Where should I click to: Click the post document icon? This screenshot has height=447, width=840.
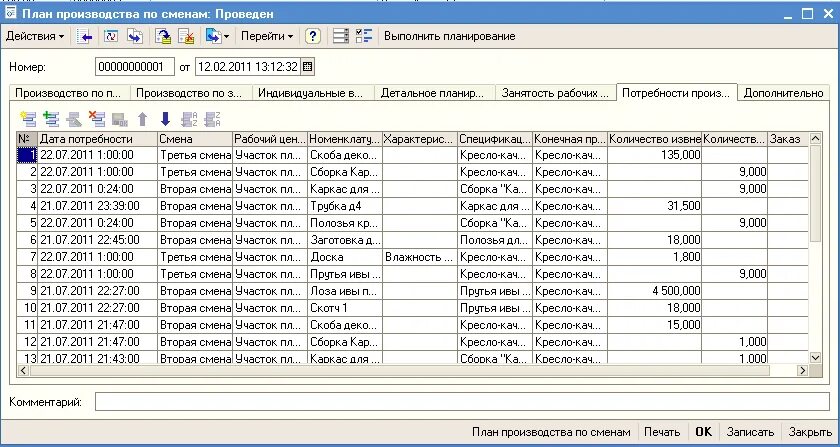(163, 36)
